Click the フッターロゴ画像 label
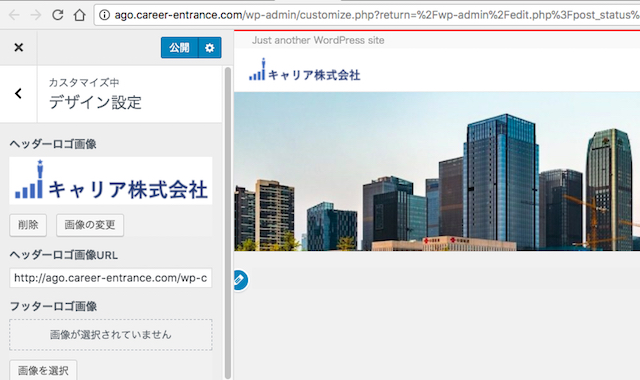The image size is (640, 380). pos(53,306)
